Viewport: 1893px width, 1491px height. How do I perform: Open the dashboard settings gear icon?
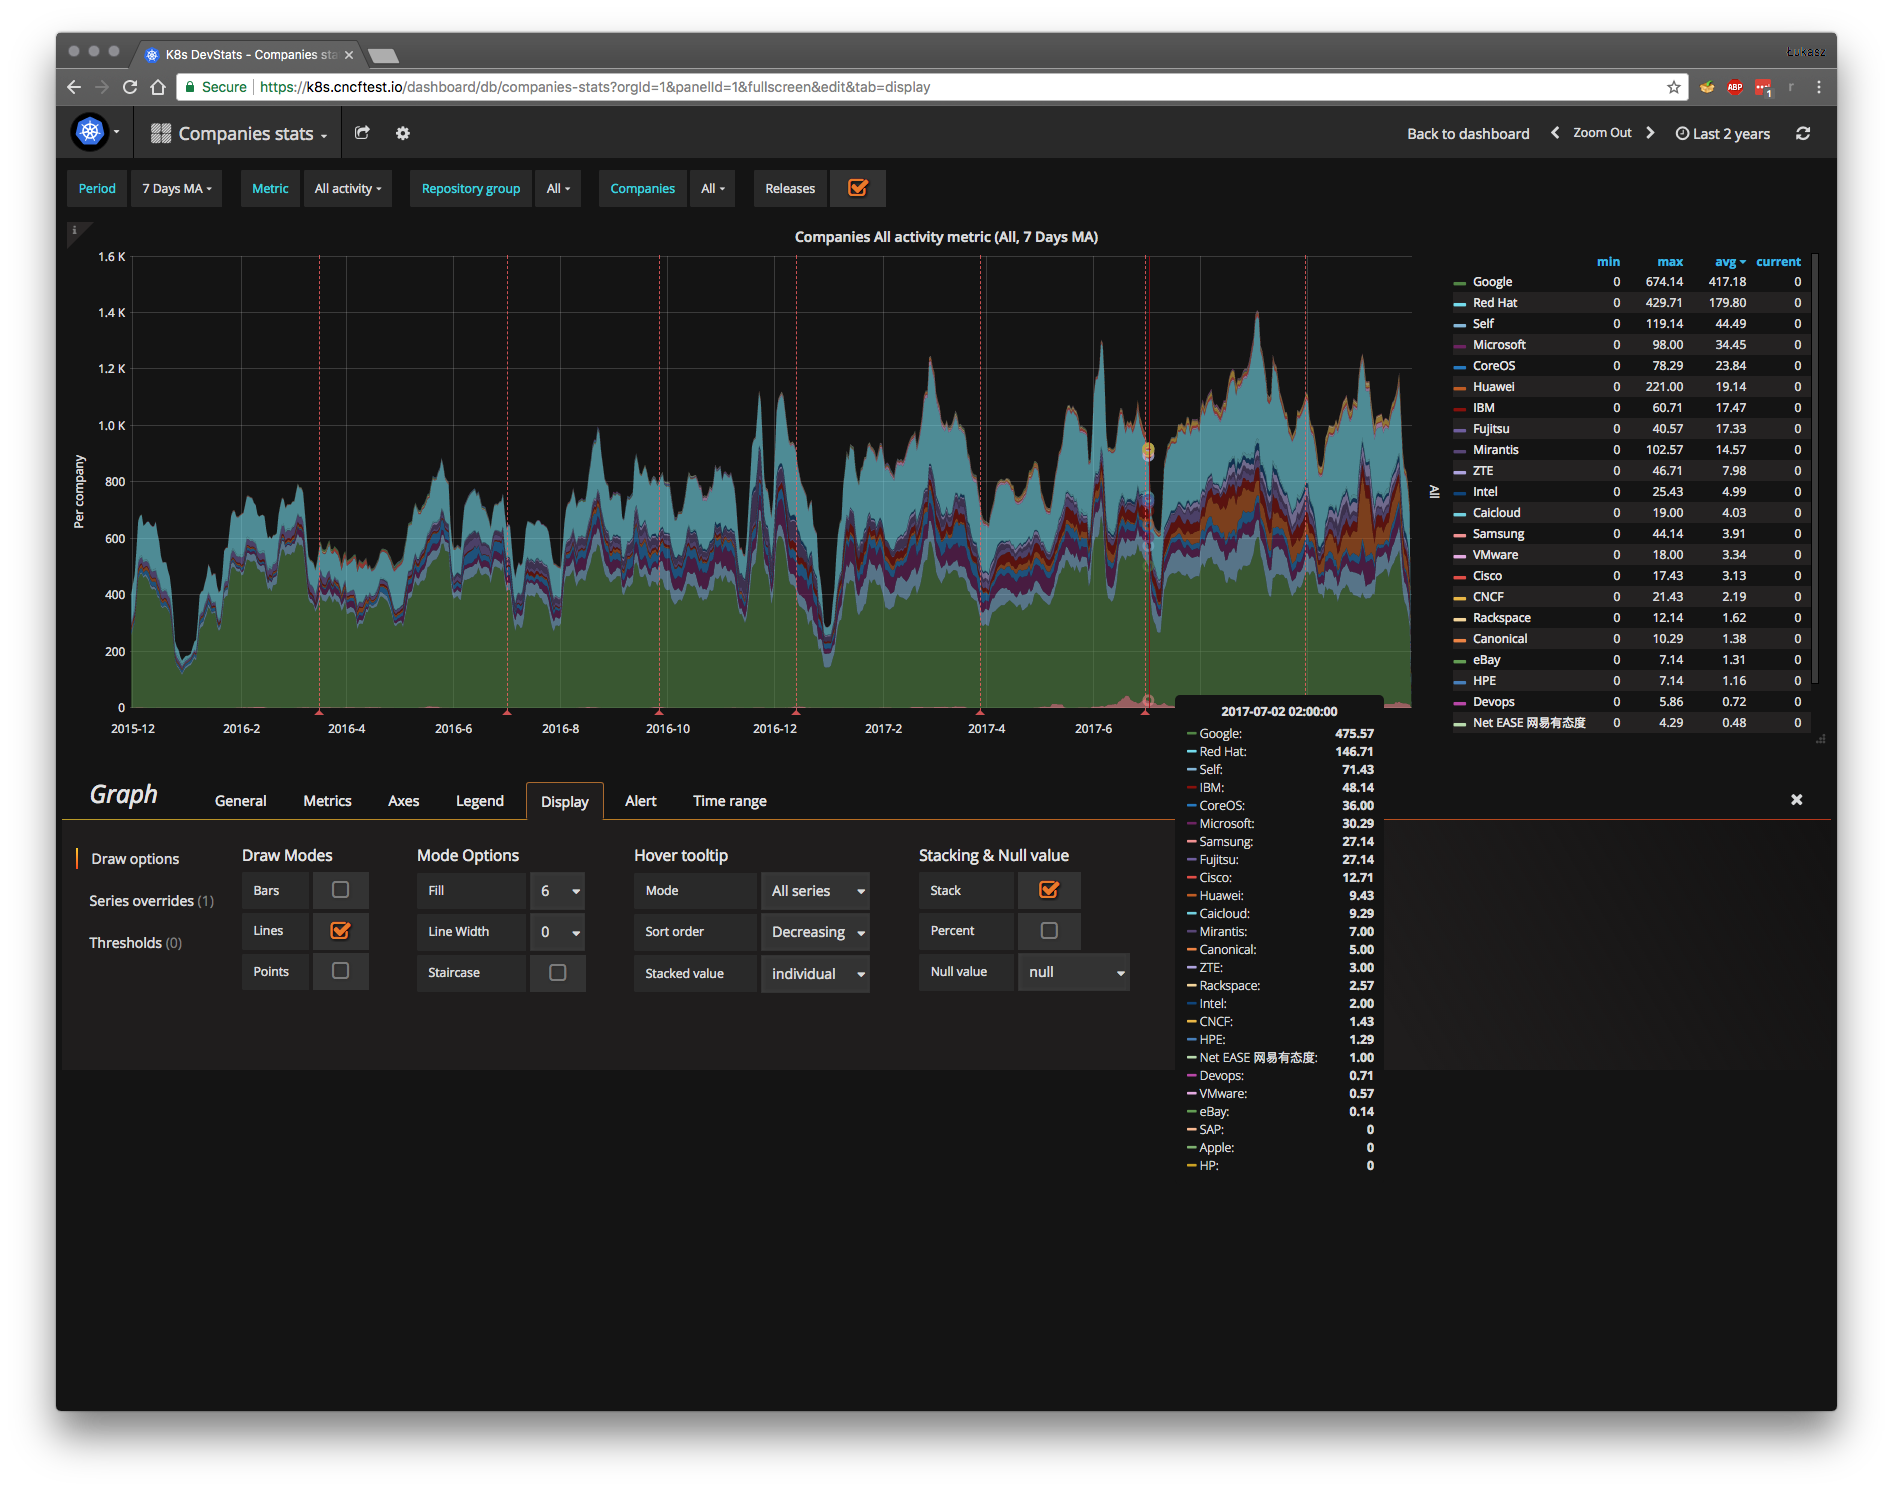pyautogui.click(x=402, y=133)
